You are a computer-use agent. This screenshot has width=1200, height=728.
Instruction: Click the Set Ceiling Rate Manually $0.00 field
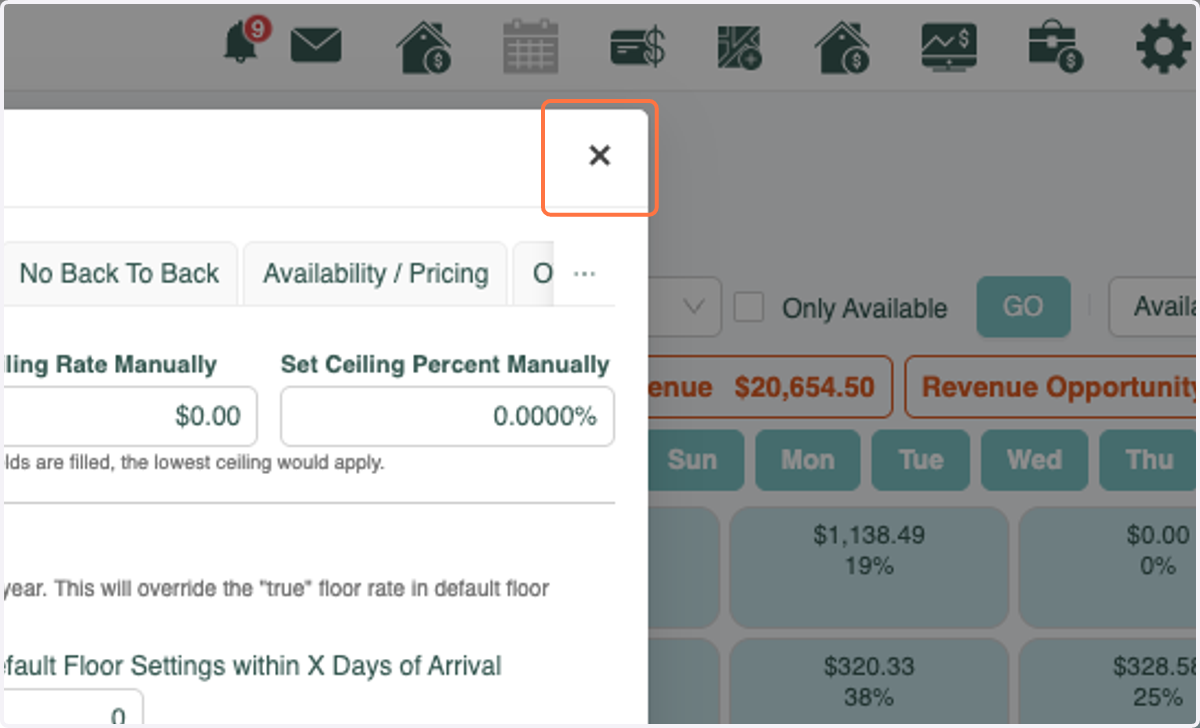[129, 416]
